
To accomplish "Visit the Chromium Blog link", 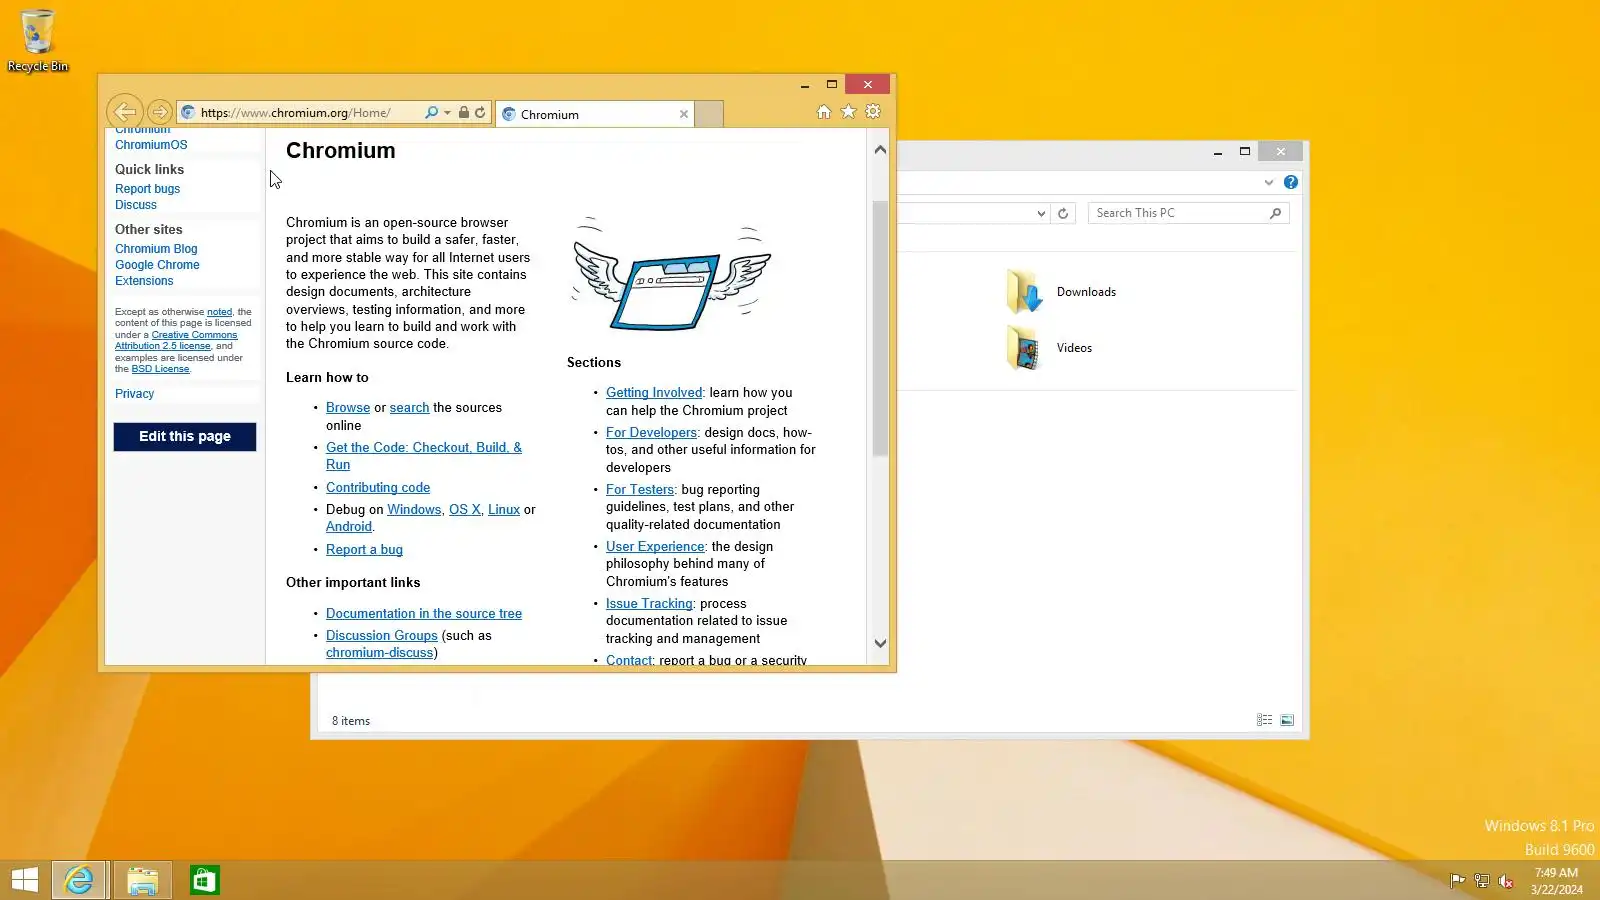I will click(x=156, y=249).
